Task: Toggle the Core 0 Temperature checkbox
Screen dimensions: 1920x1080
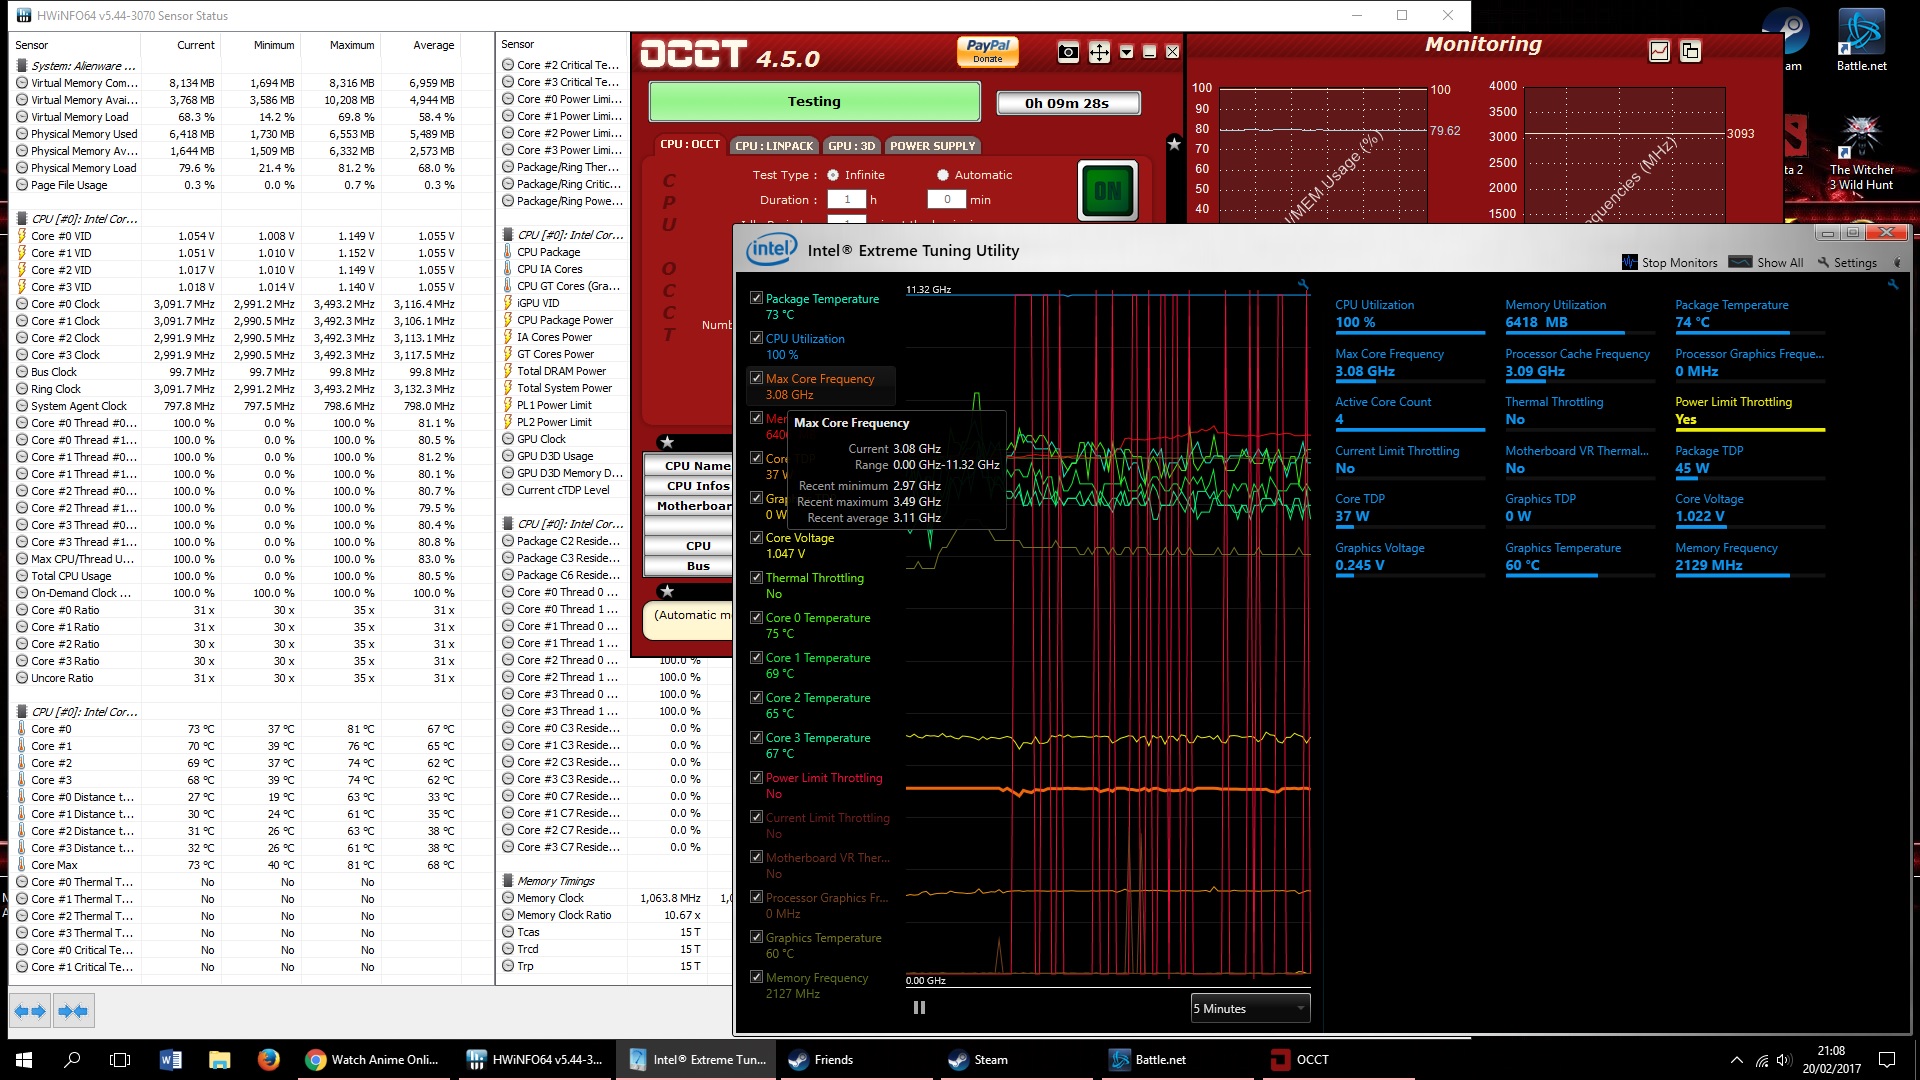Action: (757, 617)
